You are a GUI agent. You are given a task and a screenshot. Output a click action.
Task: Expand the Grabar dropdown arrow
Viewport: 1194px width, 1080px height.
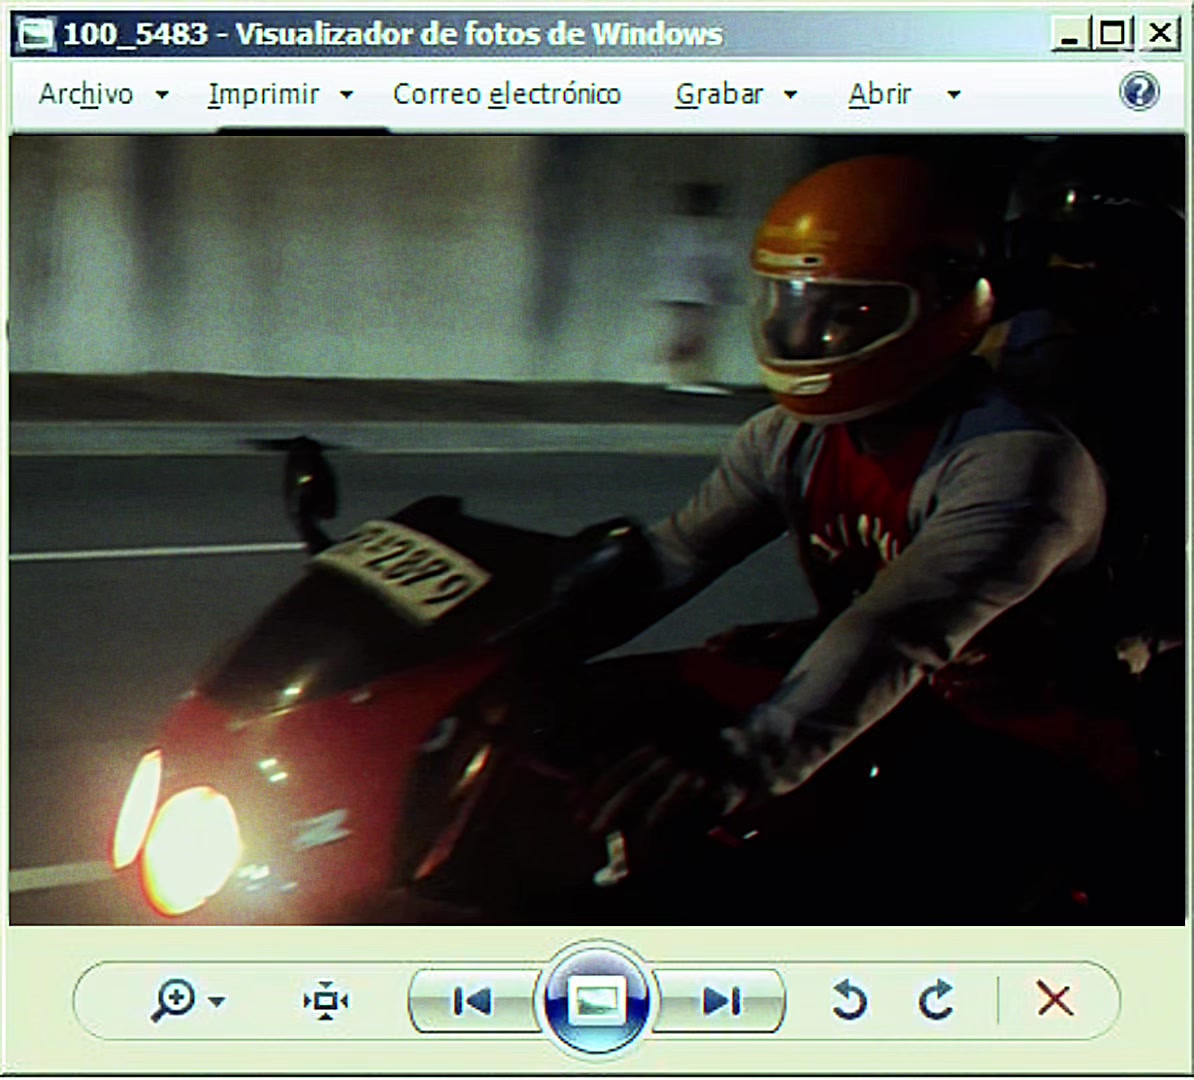pyautogui.click(x=790, y=95)
